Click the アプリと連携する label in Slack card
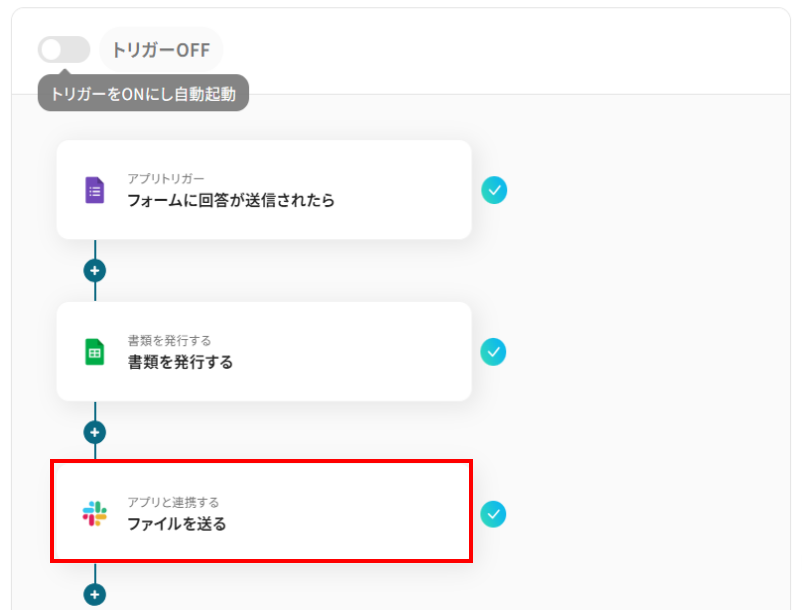Viewport: 802px width, 611px height. (172, 502)
